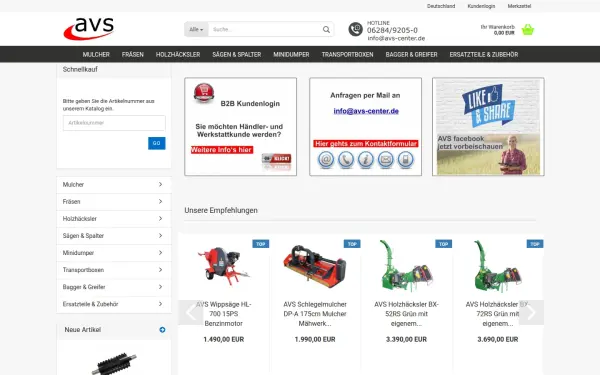Click the blue @ contact icon

pyautogui.click(x=326, y=160)
